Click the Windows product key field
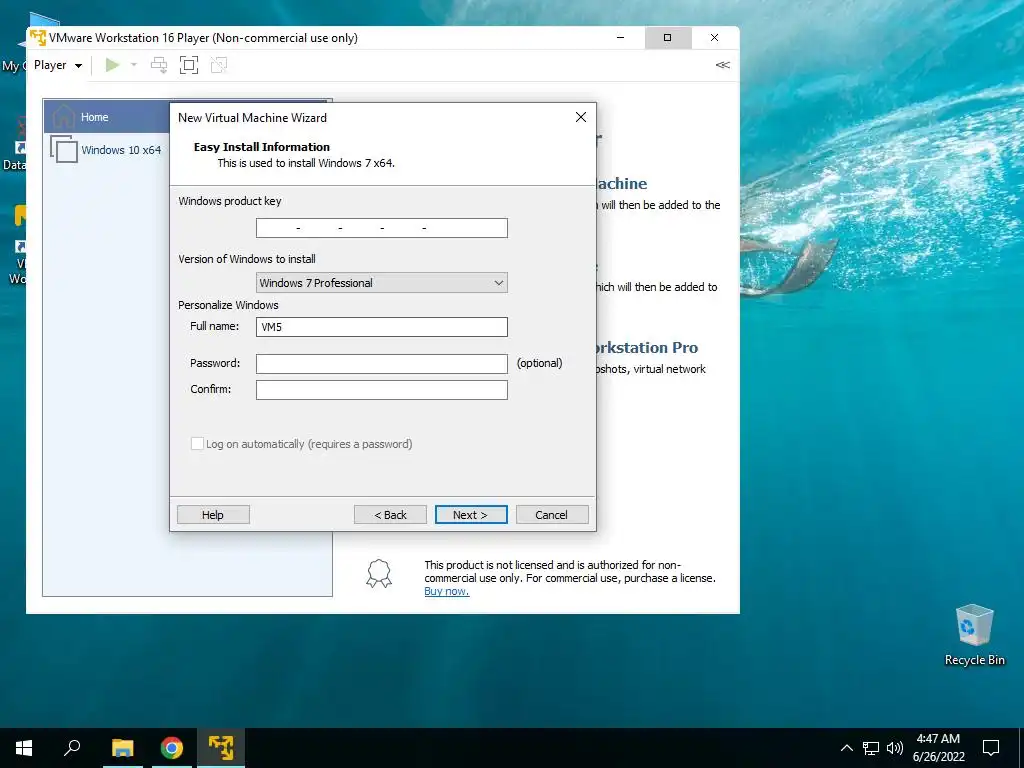This screenshot has width=1024, height=768. [x=381, y=228]
